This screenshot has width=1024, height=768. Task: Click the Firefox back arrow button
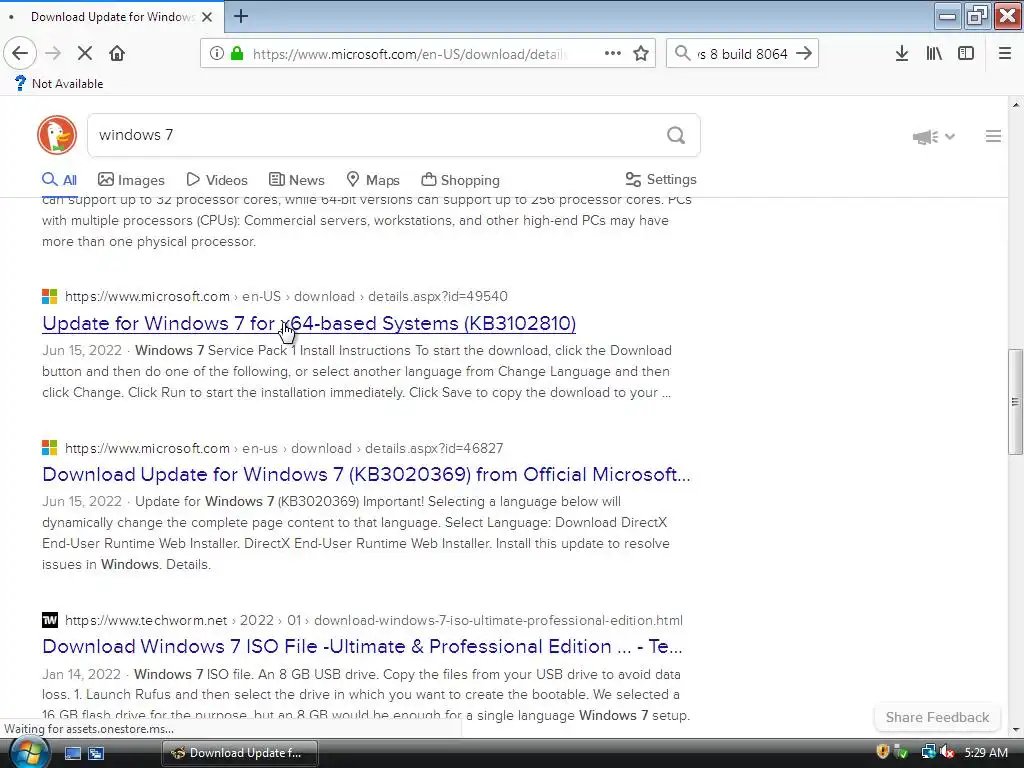coord(20,53)
